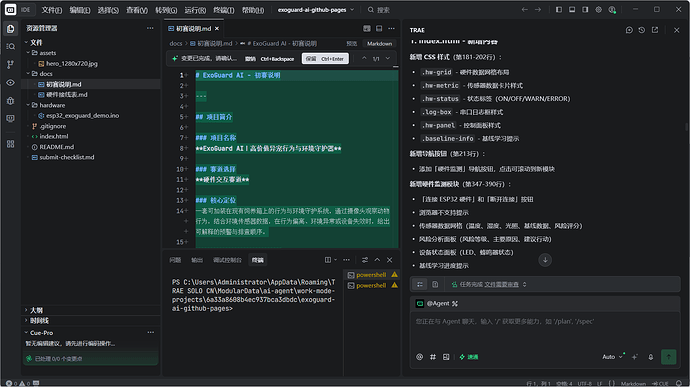This screenshot has width=690, height=387.
Task: Start a new chat in the TRAE panel
Action: coord(629,30)
